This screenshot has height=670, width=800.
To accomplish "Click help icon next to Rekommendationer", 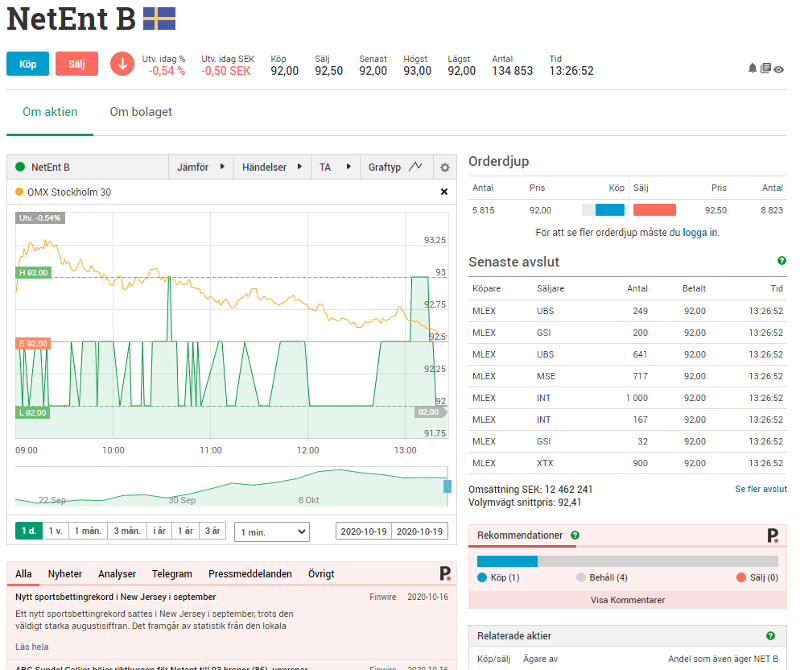I will (575, 535).
